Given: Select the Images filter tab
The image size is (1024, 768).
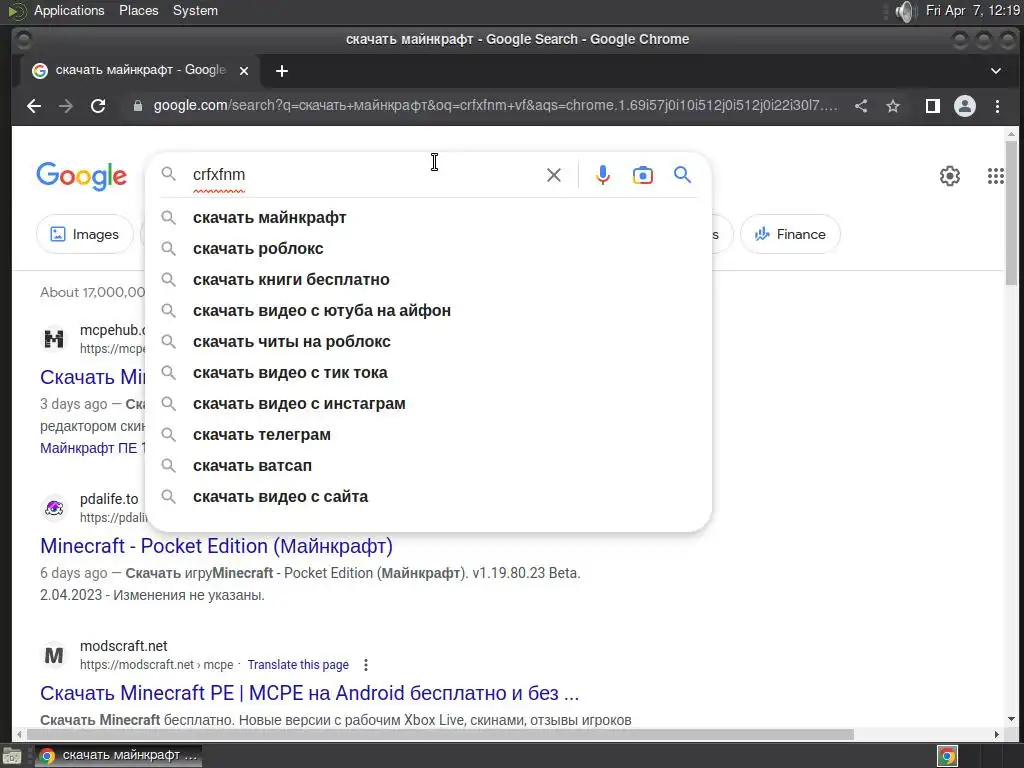Looking at the screenshot, I should [x=85, y=234].
